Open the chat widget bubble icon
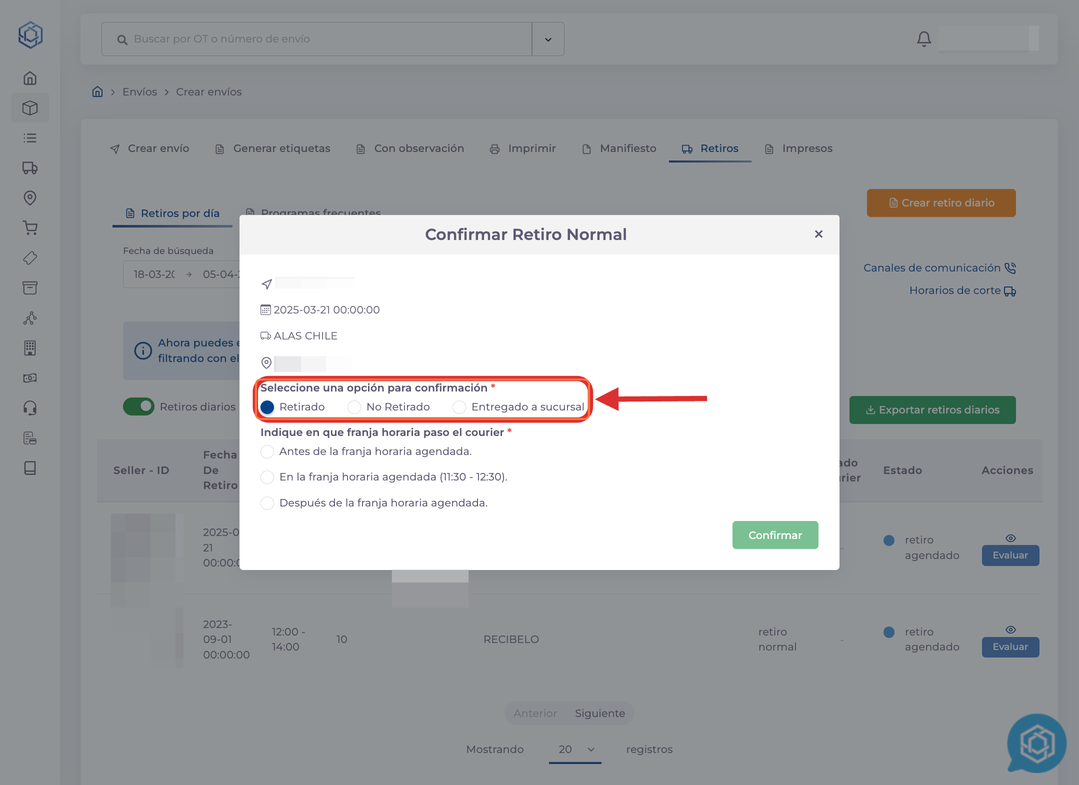The width and height of the screenshot is (1079, 785). [1036, 744]
